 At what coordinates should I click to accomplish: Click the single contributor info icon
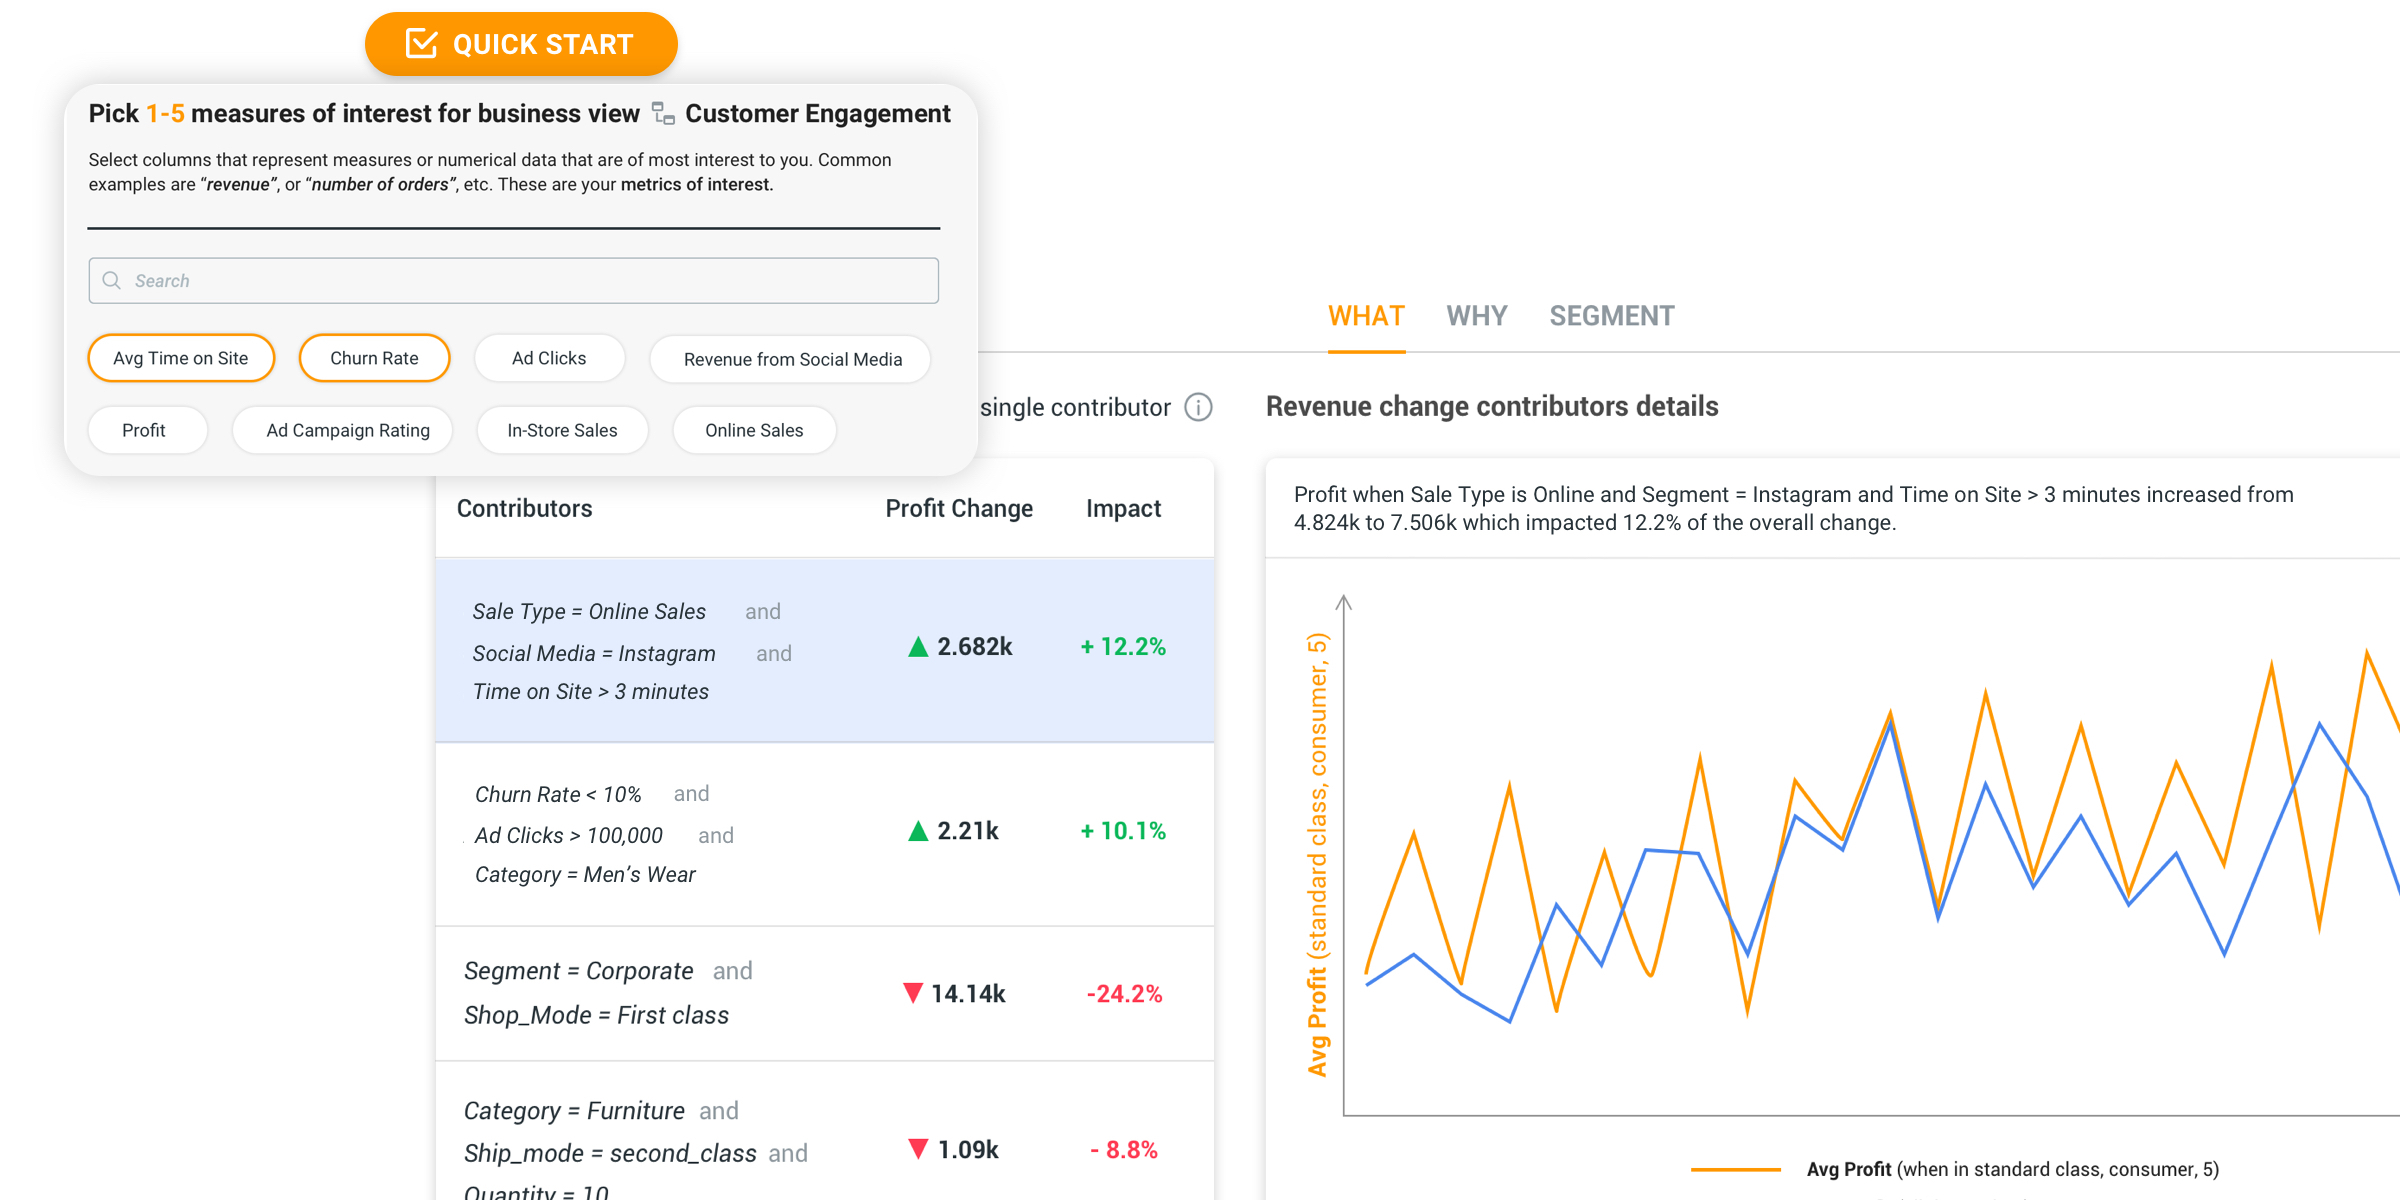[x=1198, y=407]
